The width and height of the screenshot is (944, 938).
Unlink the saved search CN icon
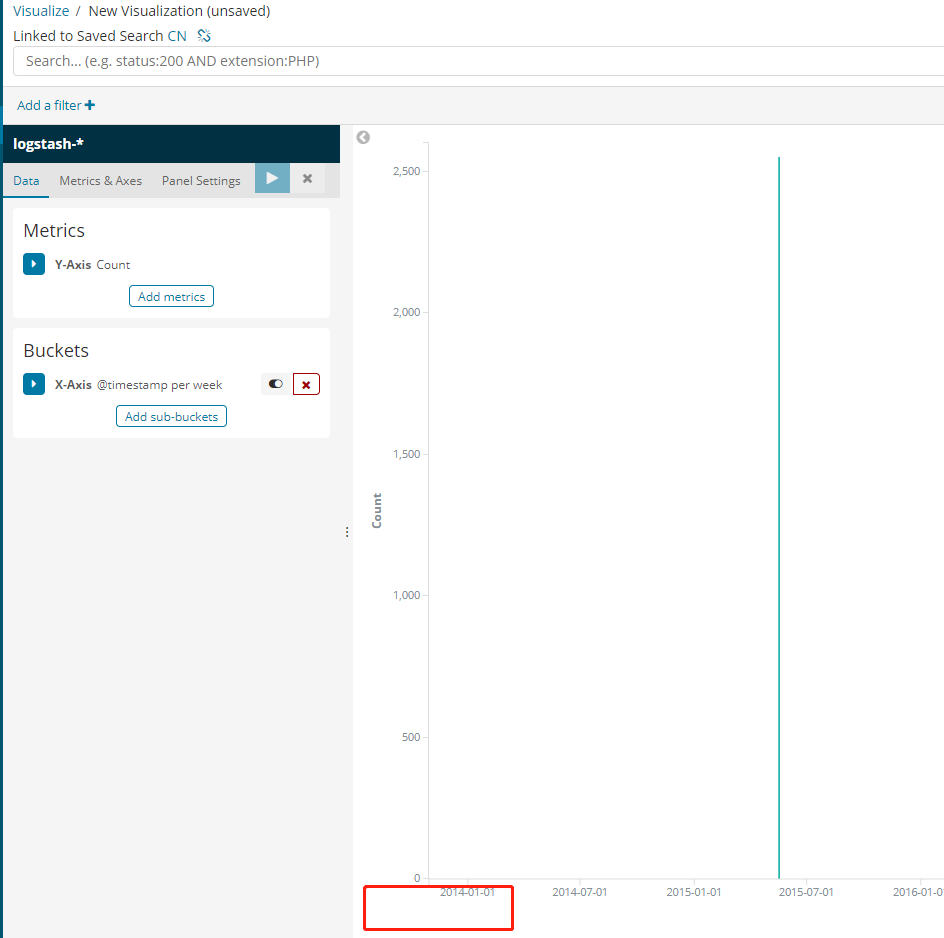point(204,36)
